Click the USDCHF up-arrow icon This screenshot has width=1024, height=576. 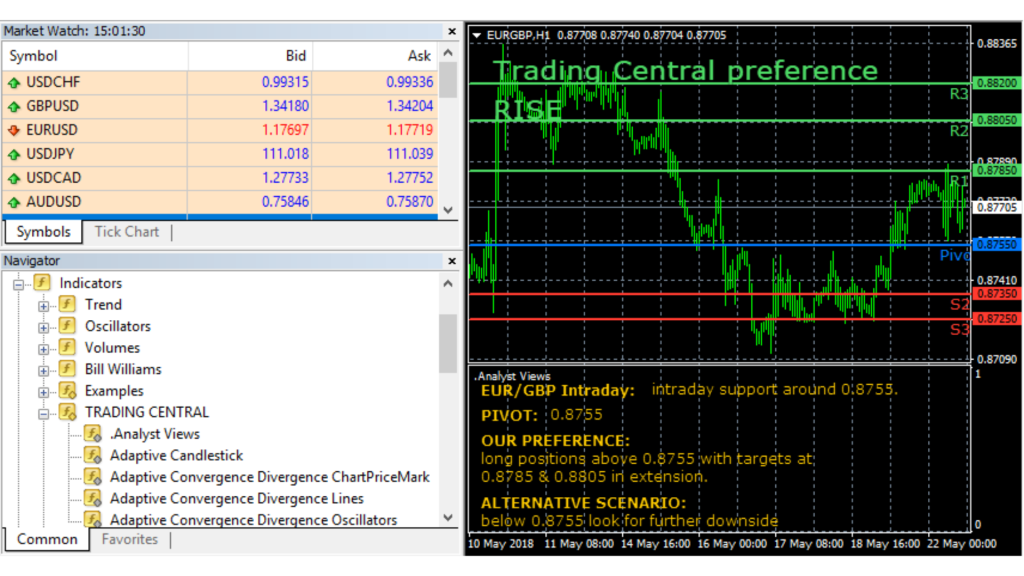[x=14, y=83]
